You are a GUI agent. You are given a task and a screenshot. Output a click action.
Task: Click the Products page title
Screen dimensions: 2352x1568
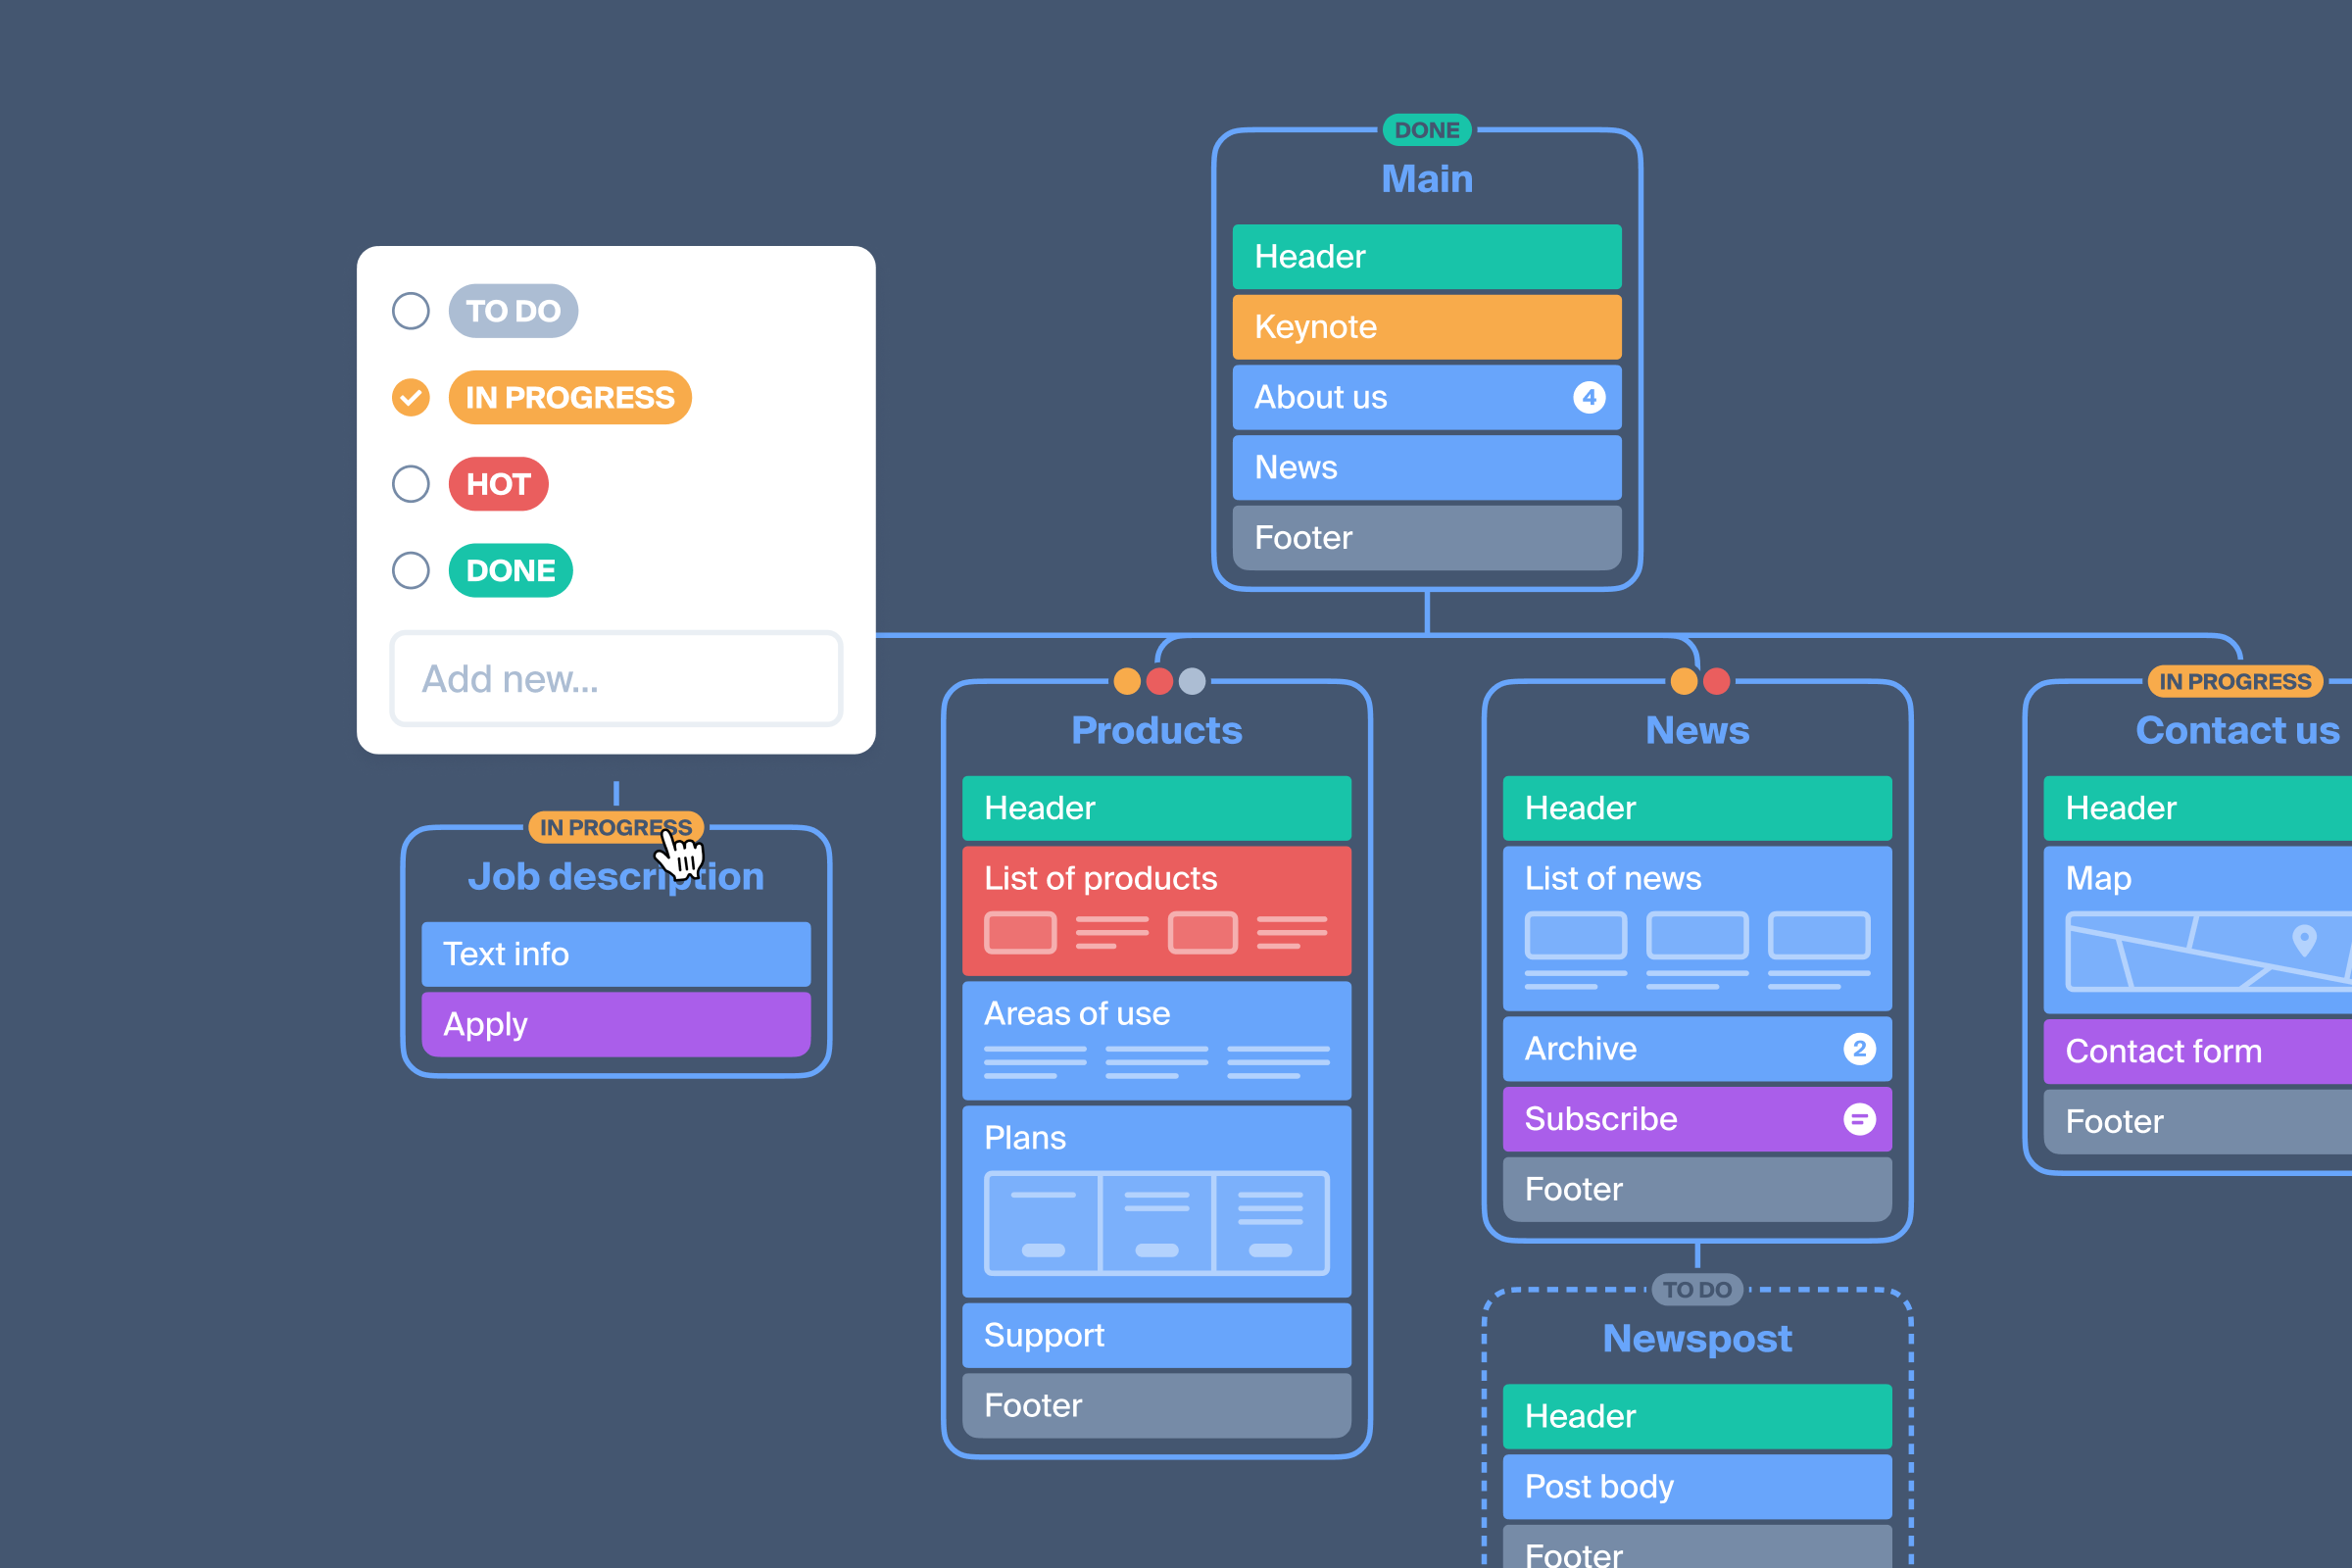coord(1156,731)
